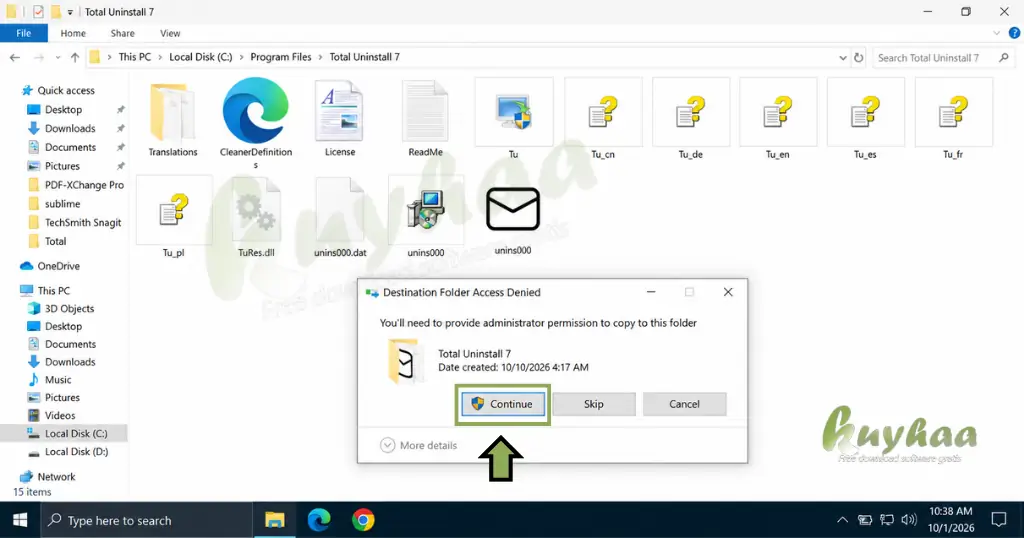1024x538 pixels.
Task: Select Quick access in the navigation pane
Action: (x=65, y=90)
